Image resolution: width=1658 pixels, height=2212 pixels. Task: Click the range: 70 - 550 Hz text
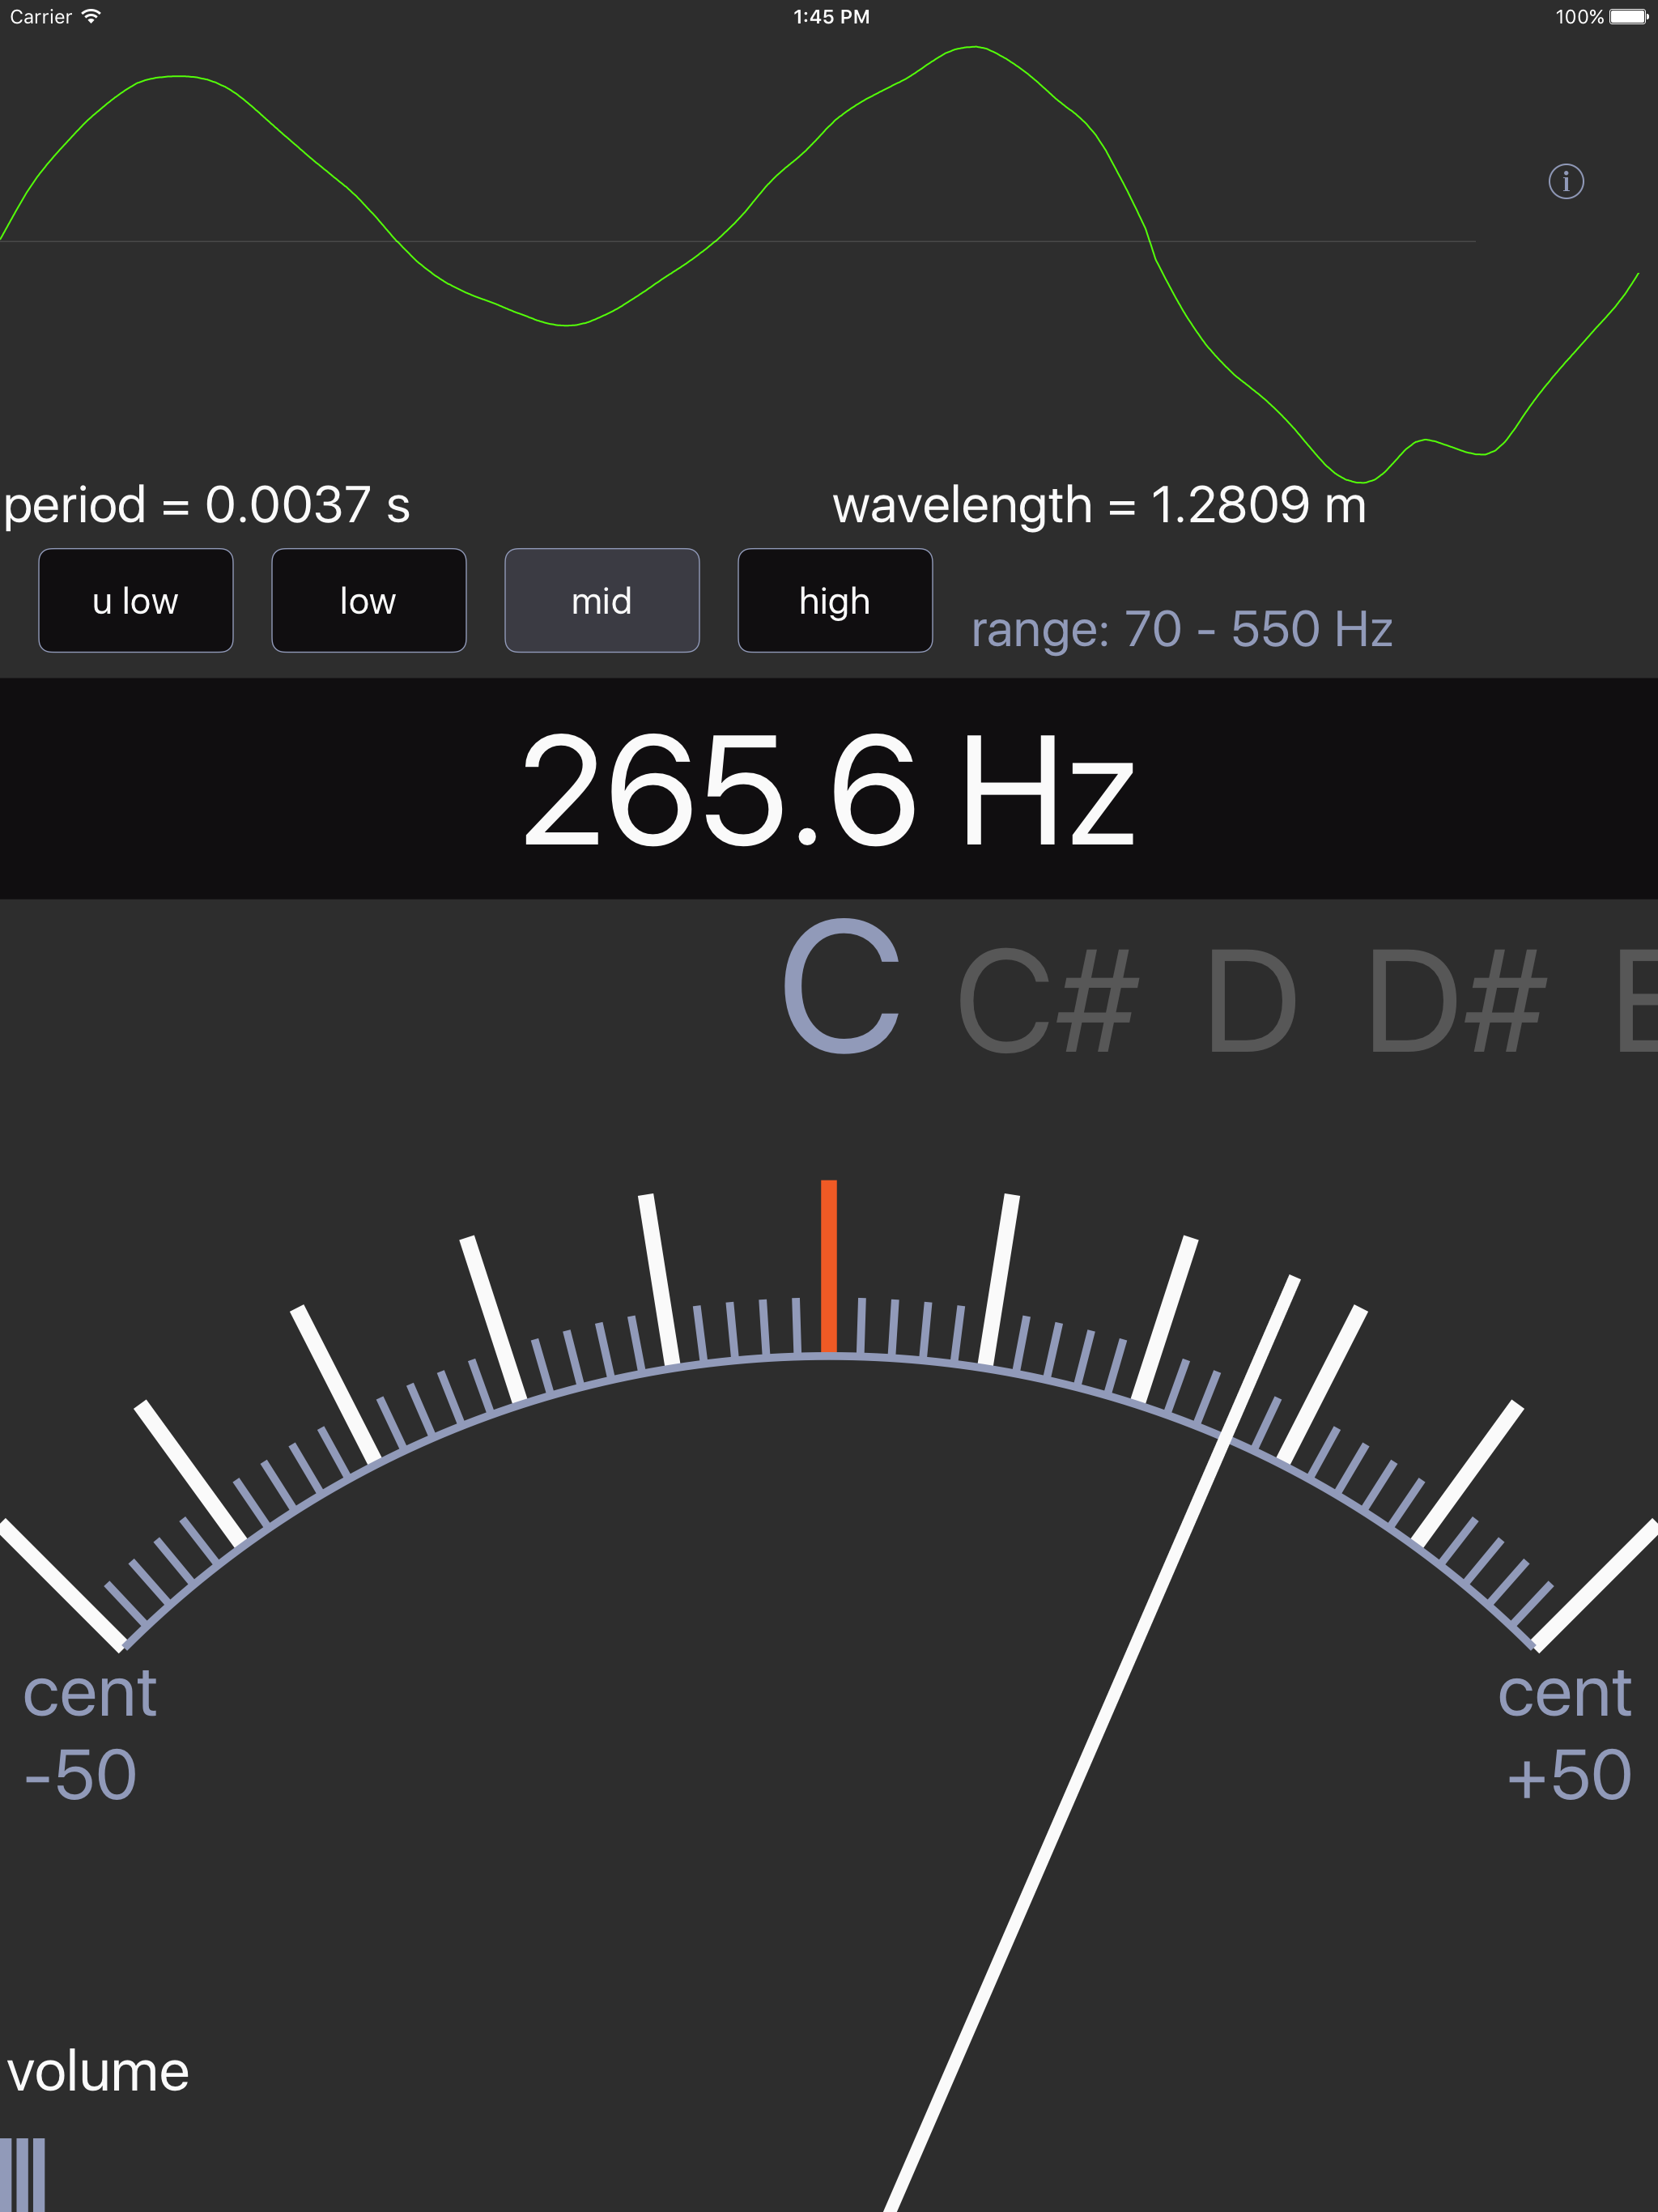[x=1182, y=628]
